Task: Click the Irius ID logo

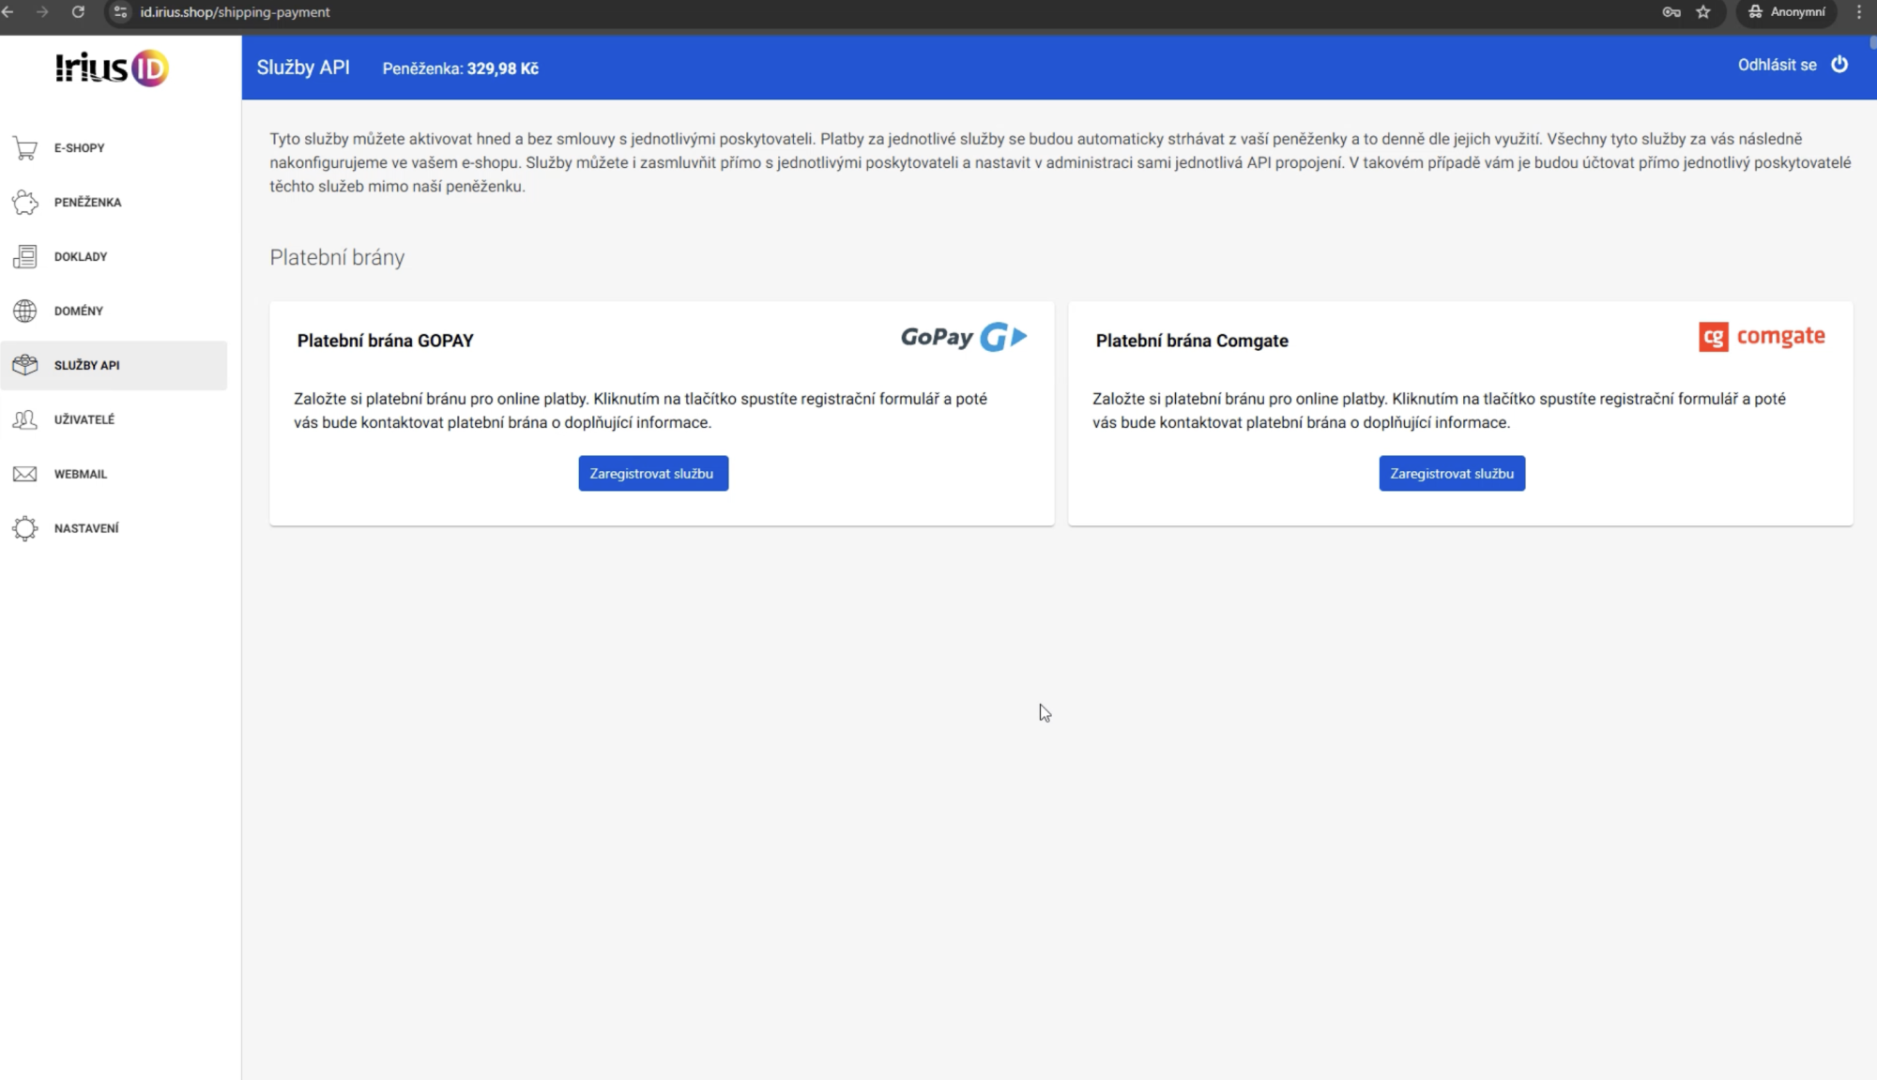Action: coord(112,68)
